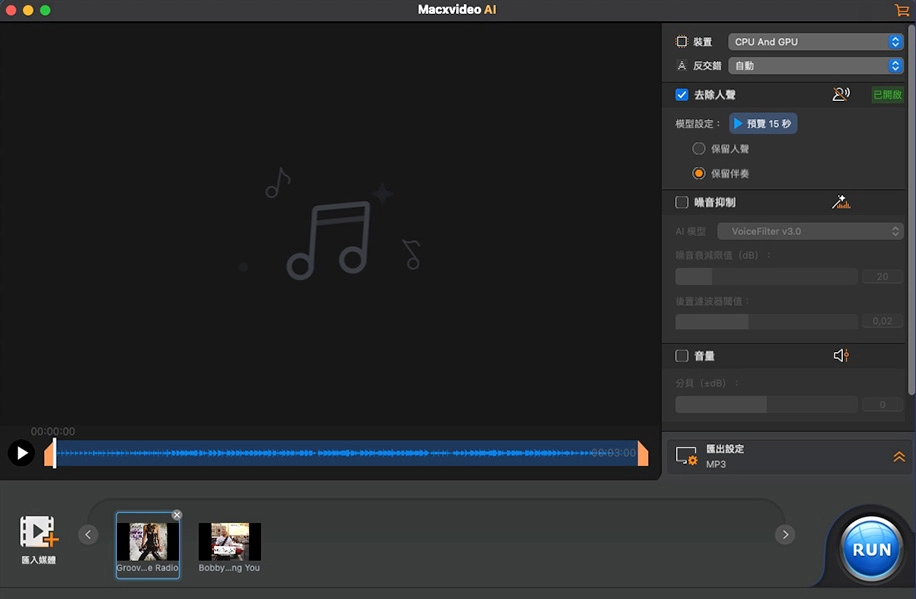Remove the Groove Radio clip with X
The image size is (916, 599).
[x=177, y=515]
